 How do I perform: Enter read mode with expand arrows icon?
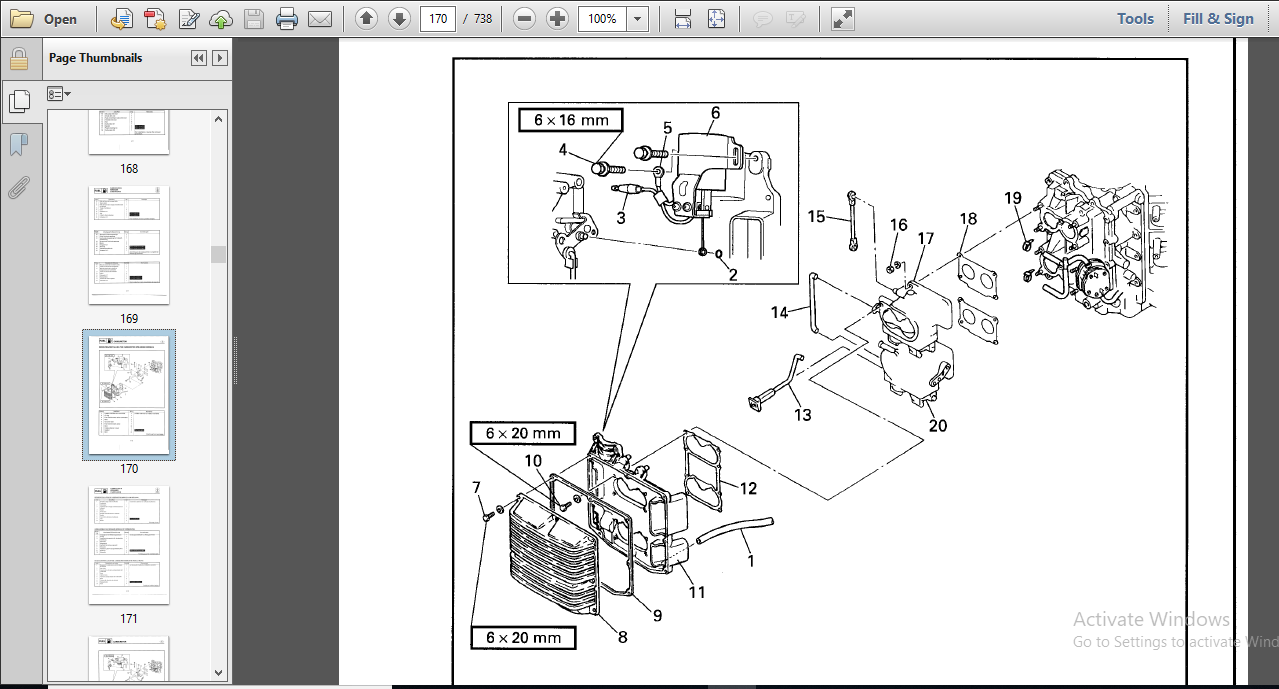pyautogui.click(x=843, y=19)
